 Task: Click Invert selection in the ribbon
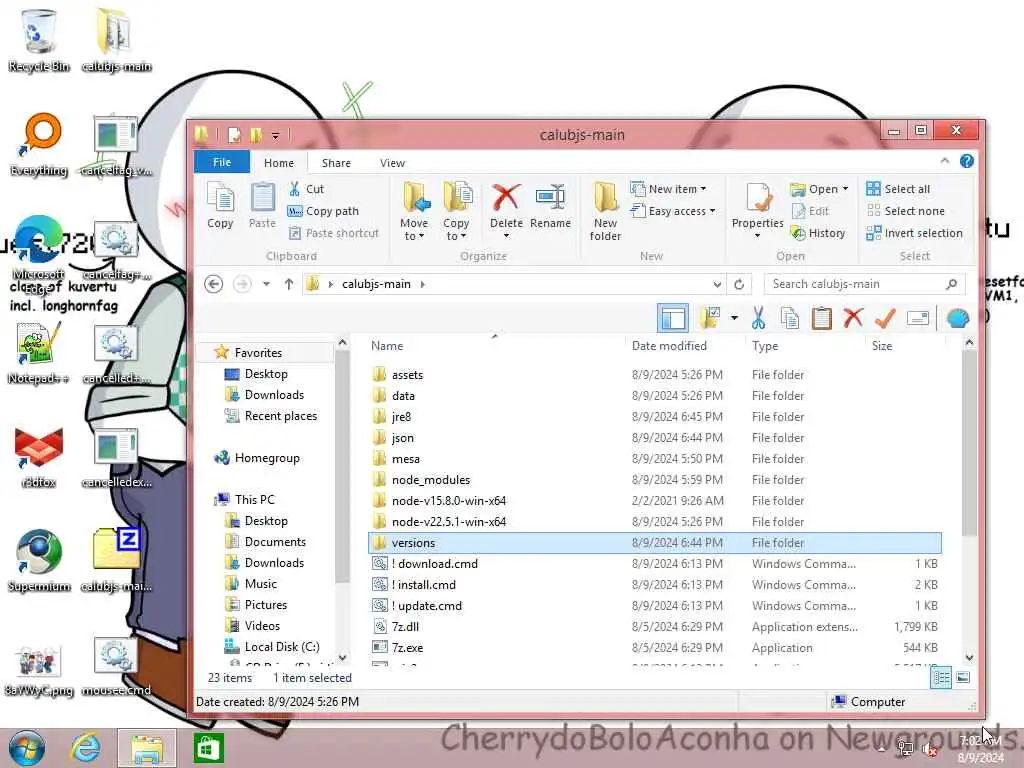[914, 233]
